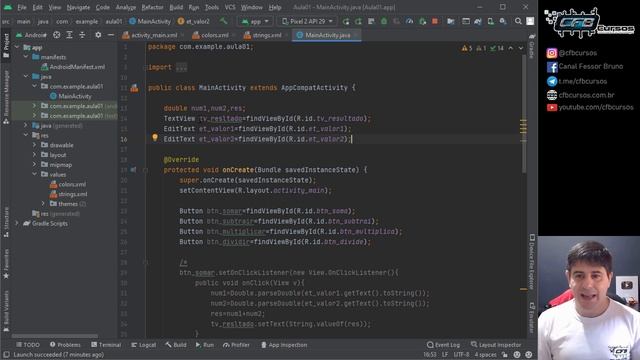Screen dimensions: 640x360
Task: Click the Attach Debugger to process icon
Action: (x=422, y=21)
